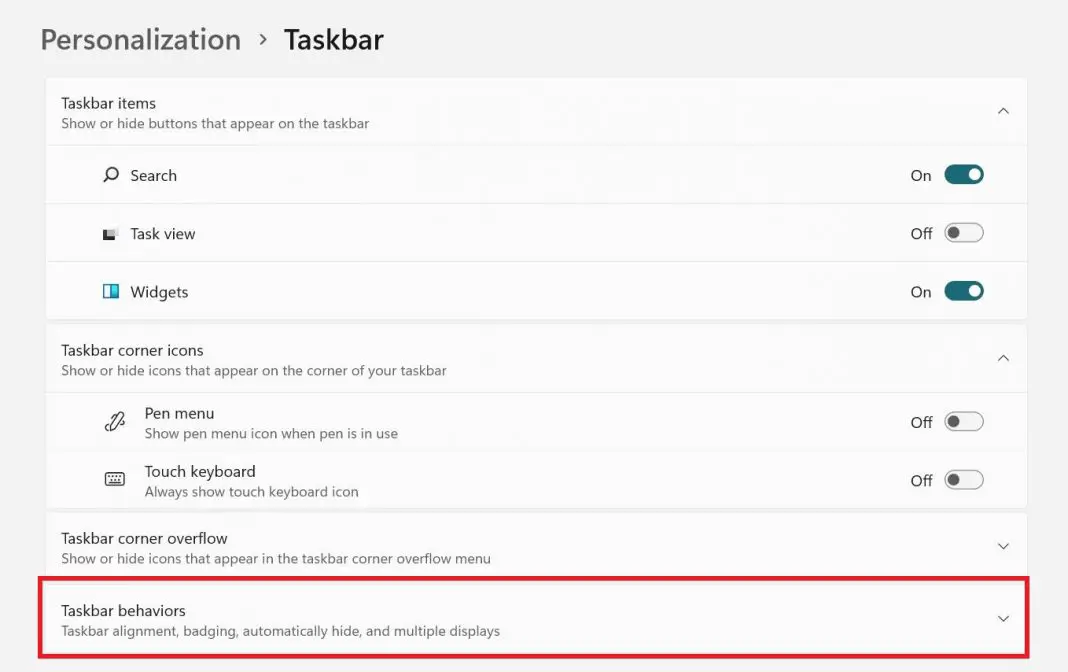Collapse the Taskbar items section

[1003, 111]
